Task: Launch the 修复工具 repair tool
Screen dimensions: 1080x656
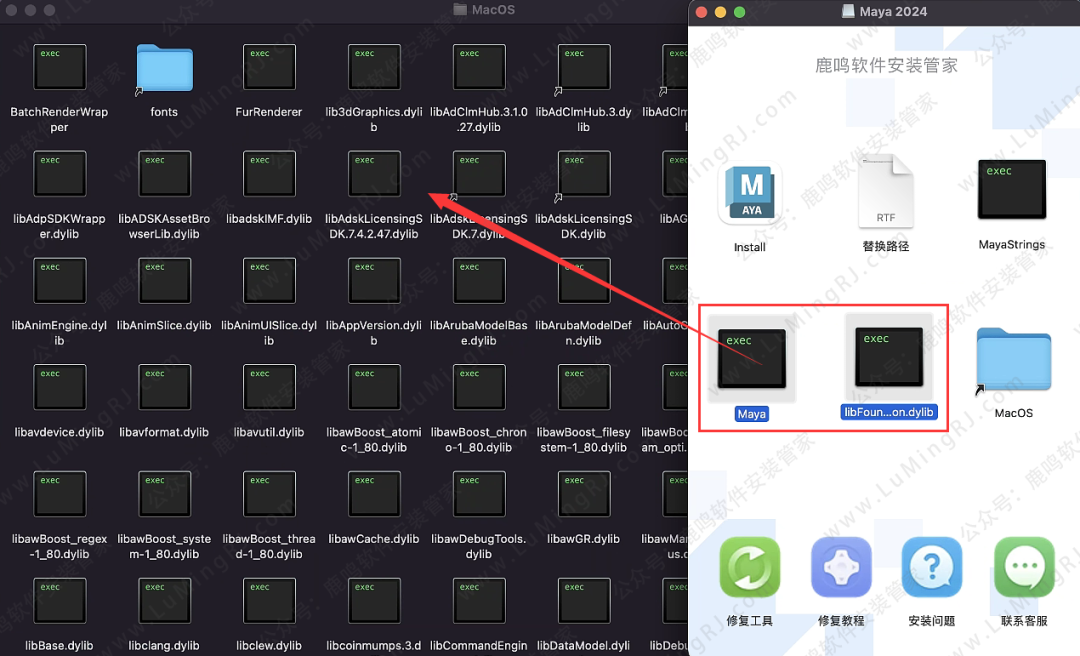Action: [x=750, y=568]
